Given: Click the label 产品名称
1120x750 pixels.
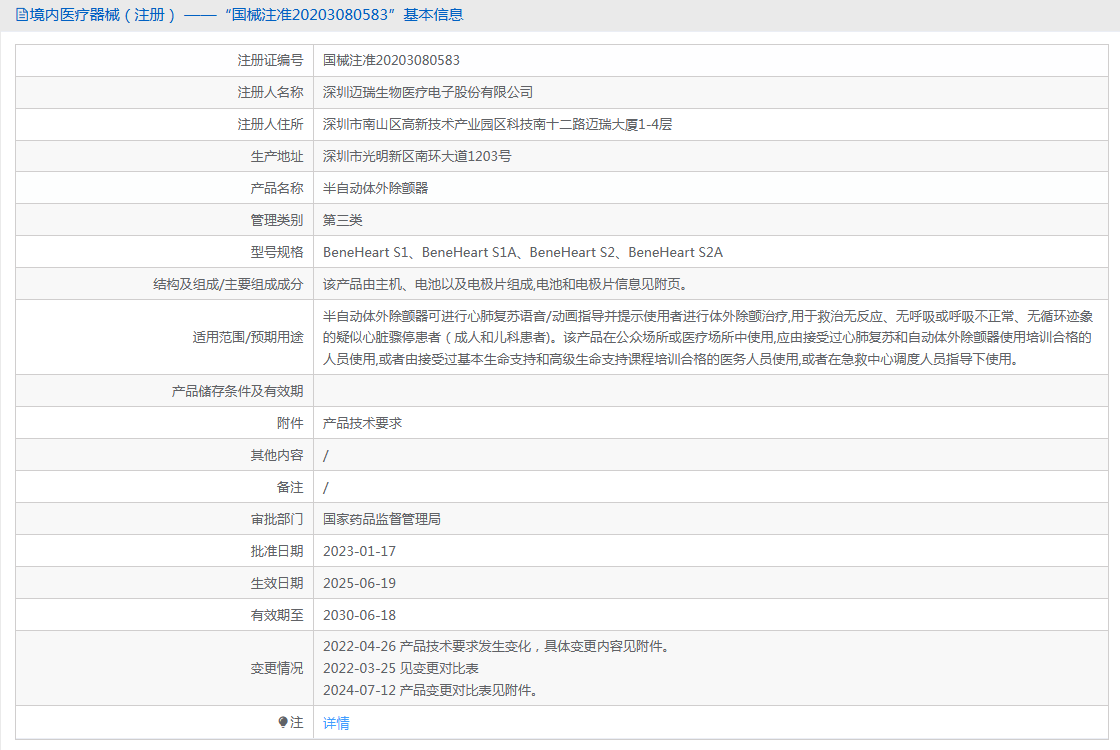Looking at the screenshot, I should click(x=277, y=188).
